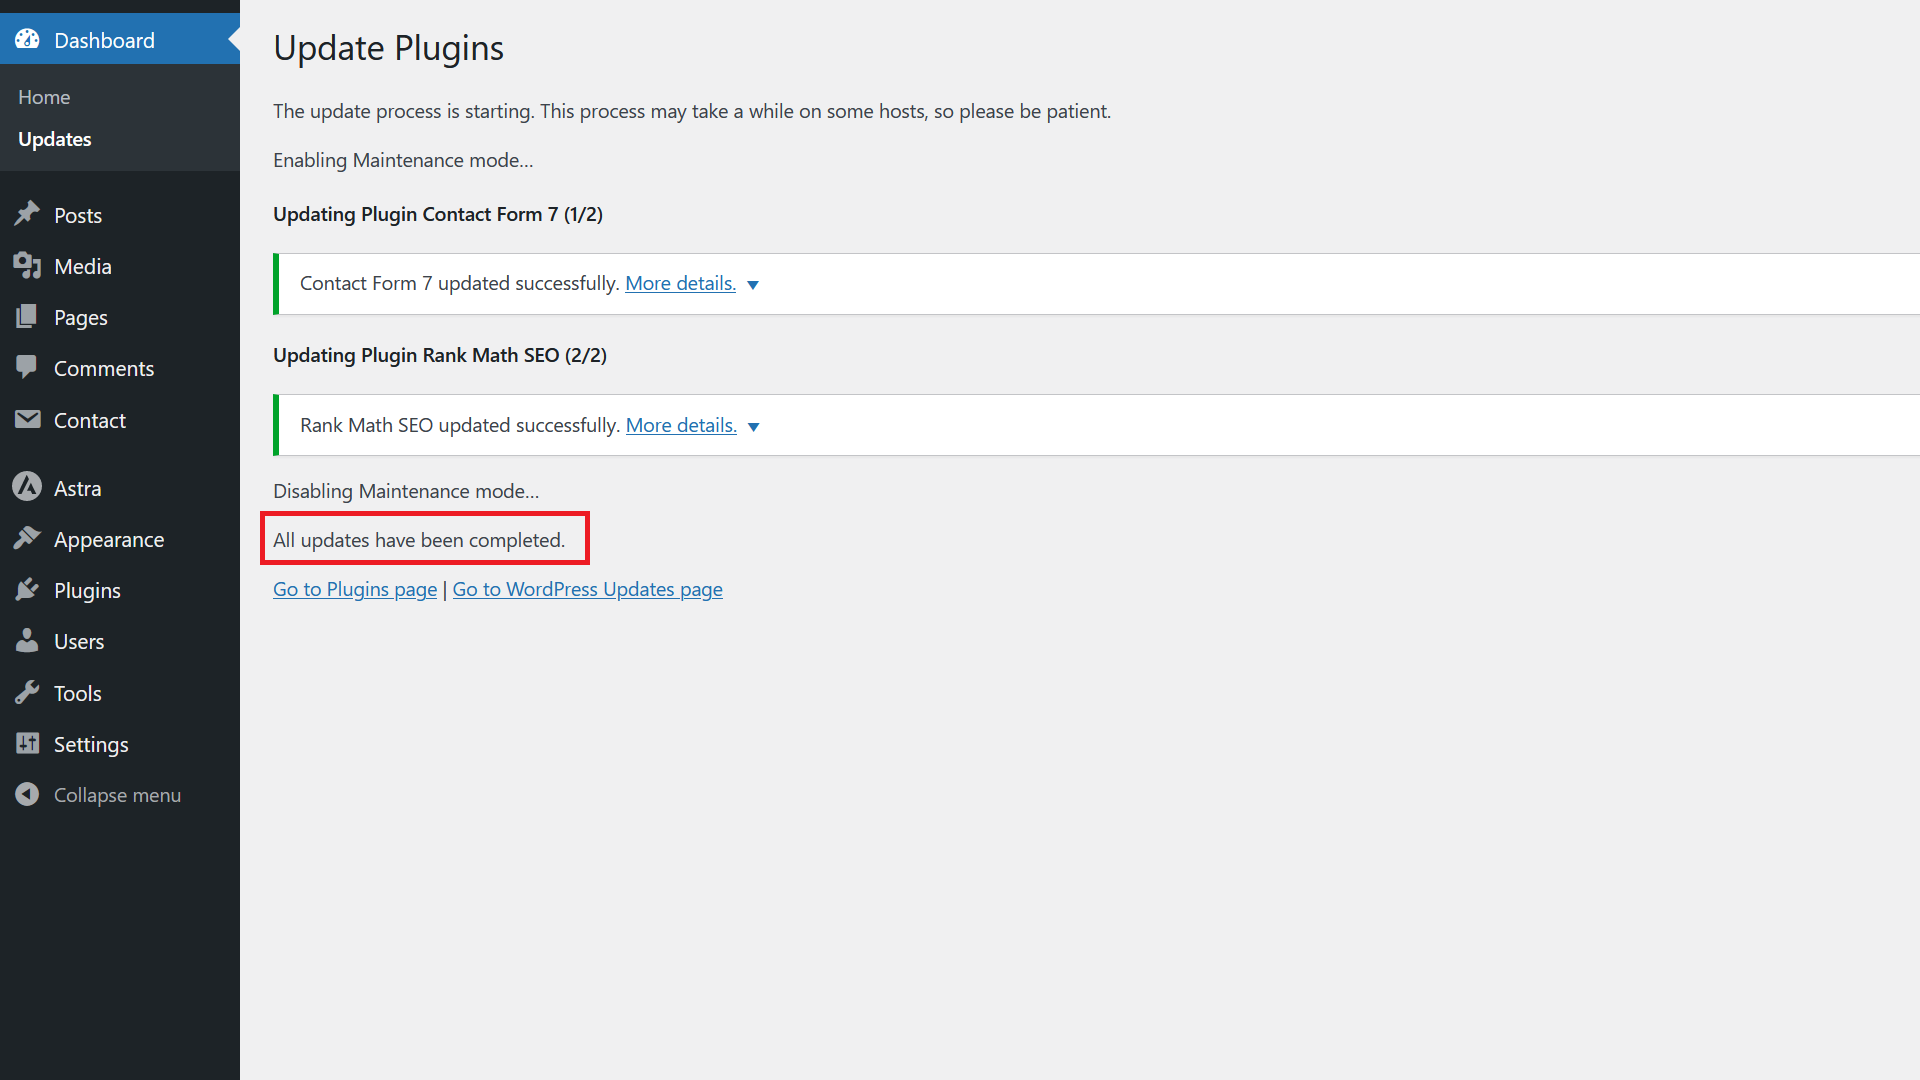The image size is (1920, 1080).
Task: Click the Pages stacked-sheets icon
Action: click(x=27, y=317)
